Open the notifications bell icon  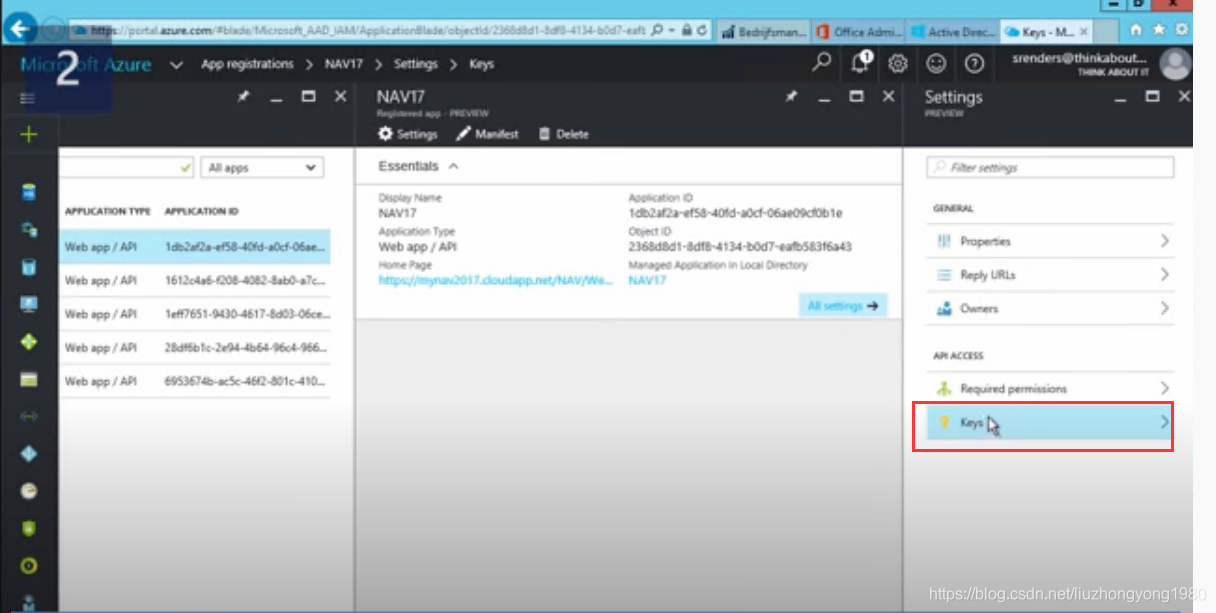point(860,63)
